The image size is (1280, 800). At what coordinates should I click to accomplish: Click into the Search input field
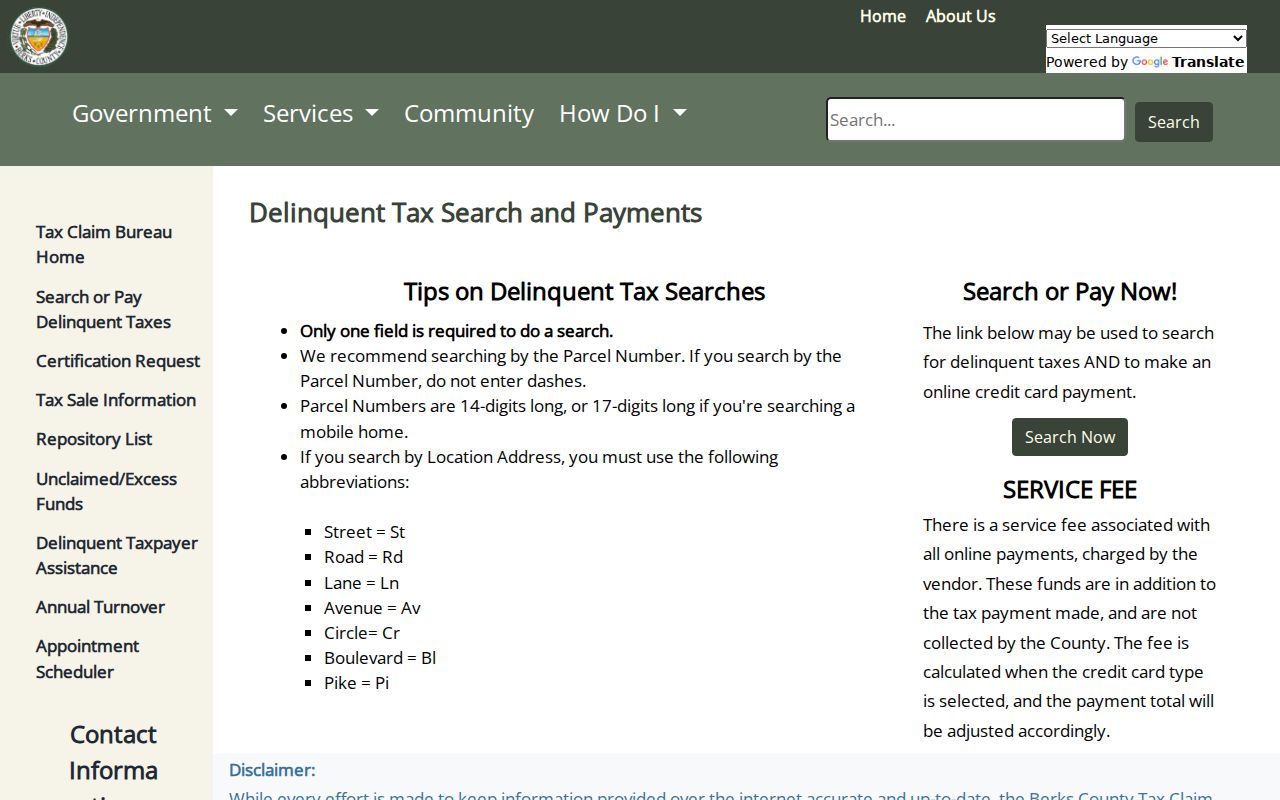point(975,120)
